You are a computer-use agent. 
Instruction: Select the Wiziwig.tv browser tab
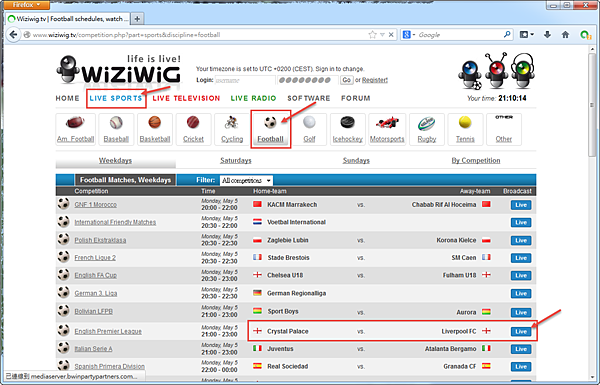(x=69, y=18)
